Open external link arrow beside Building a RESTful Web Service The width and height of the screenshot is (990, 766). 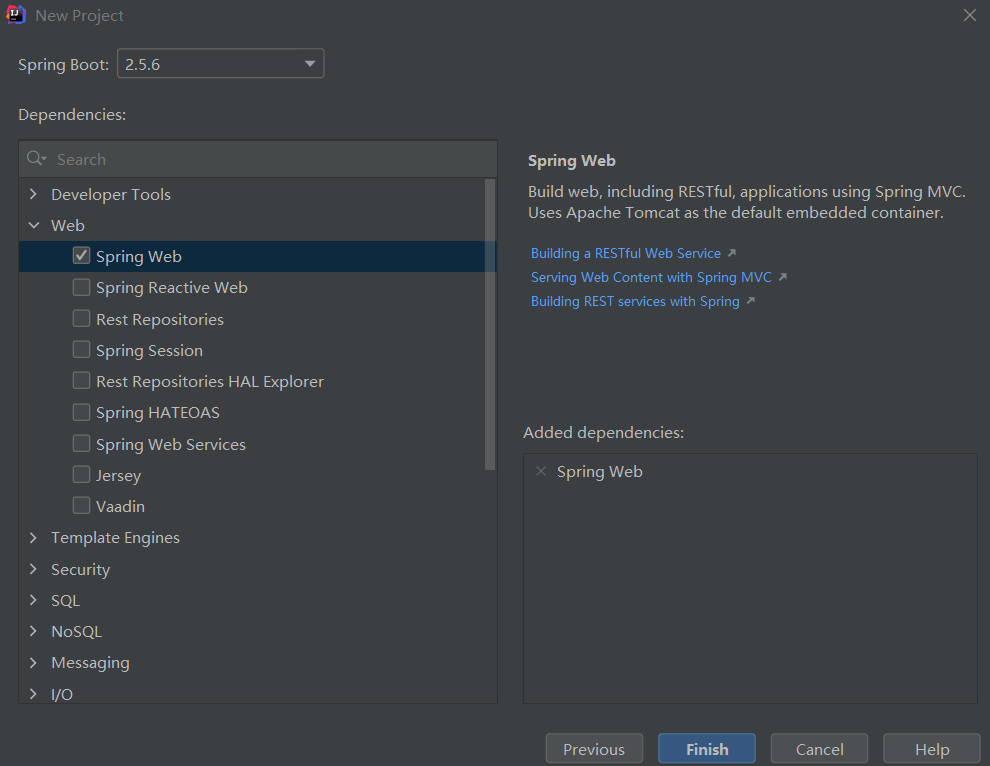pos(732,253)
